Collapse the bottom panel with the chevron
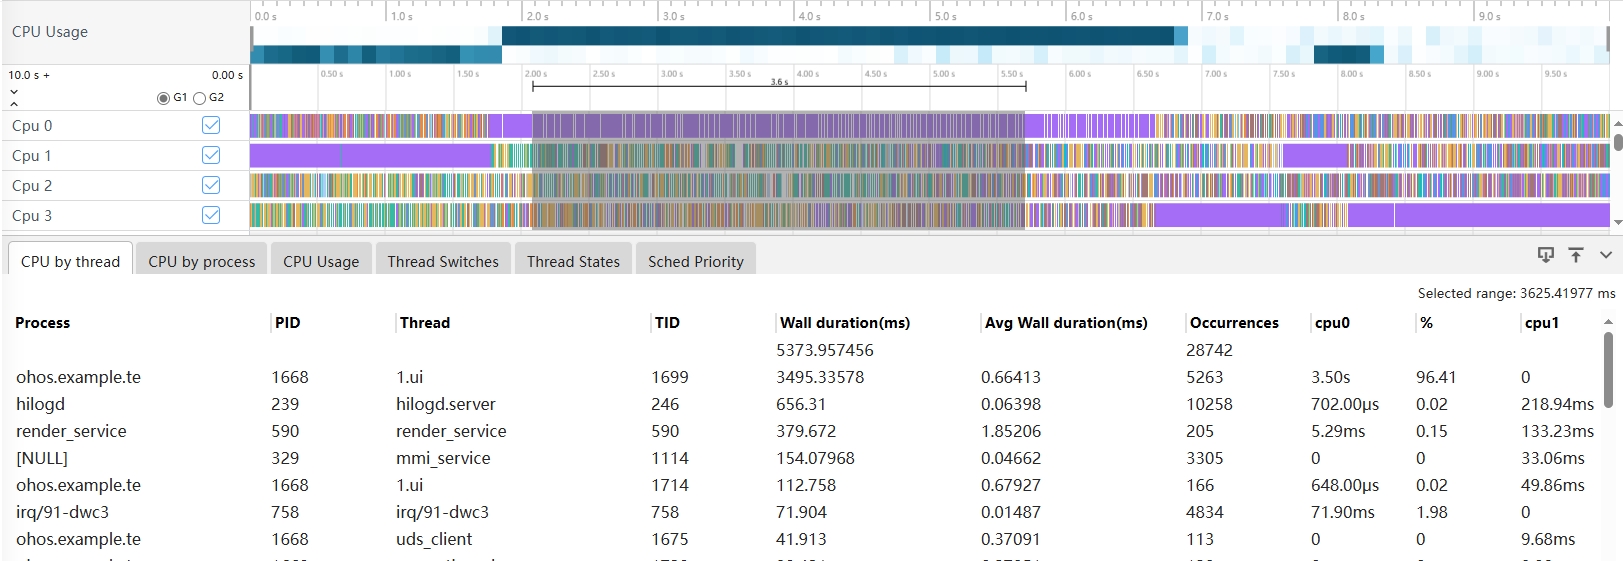This screenshot has width=1623, height=561. [x=1605, y=255]
